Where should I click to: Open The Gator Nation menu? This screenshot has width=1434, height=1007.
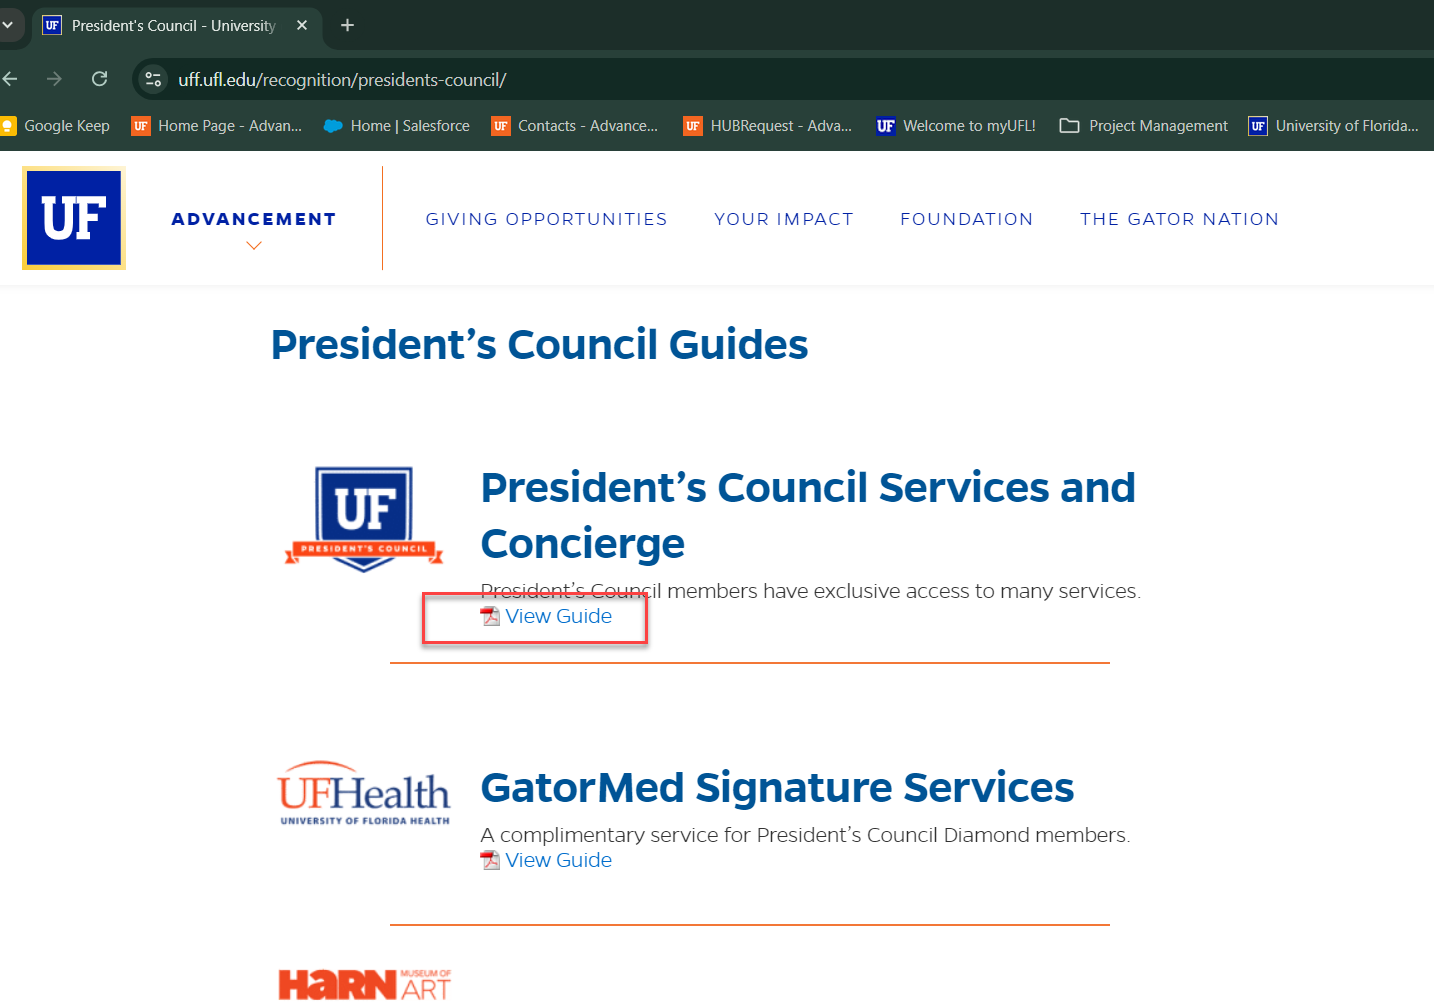tap(1179, 219)
